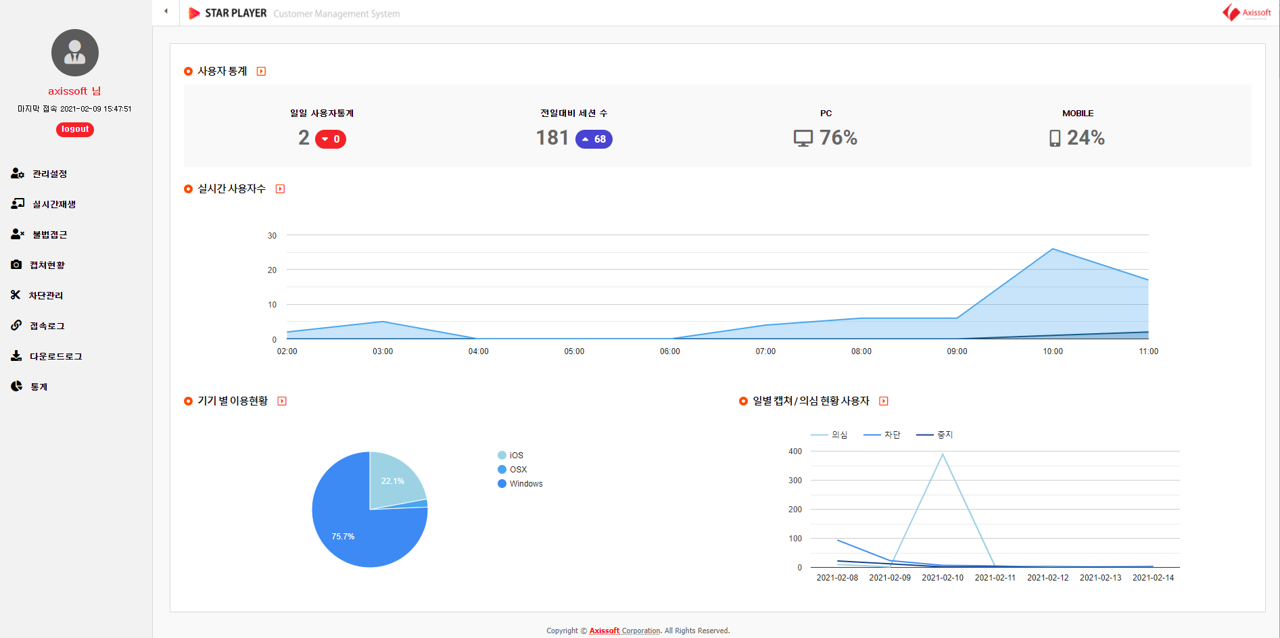Click the user profile avatar icon
Screen dimensions: 1280x638
click(x=75, y=53)
